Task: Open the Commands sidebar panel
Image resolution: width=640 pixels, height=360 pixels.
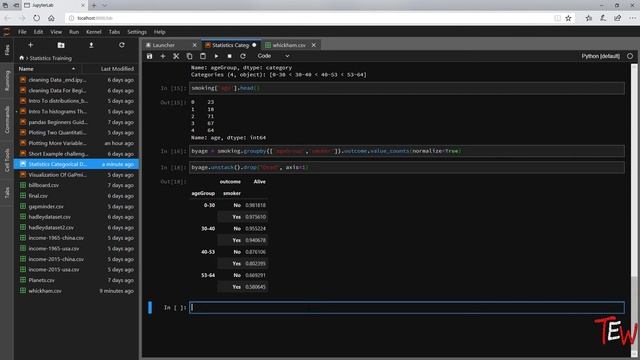Action: 7,120
